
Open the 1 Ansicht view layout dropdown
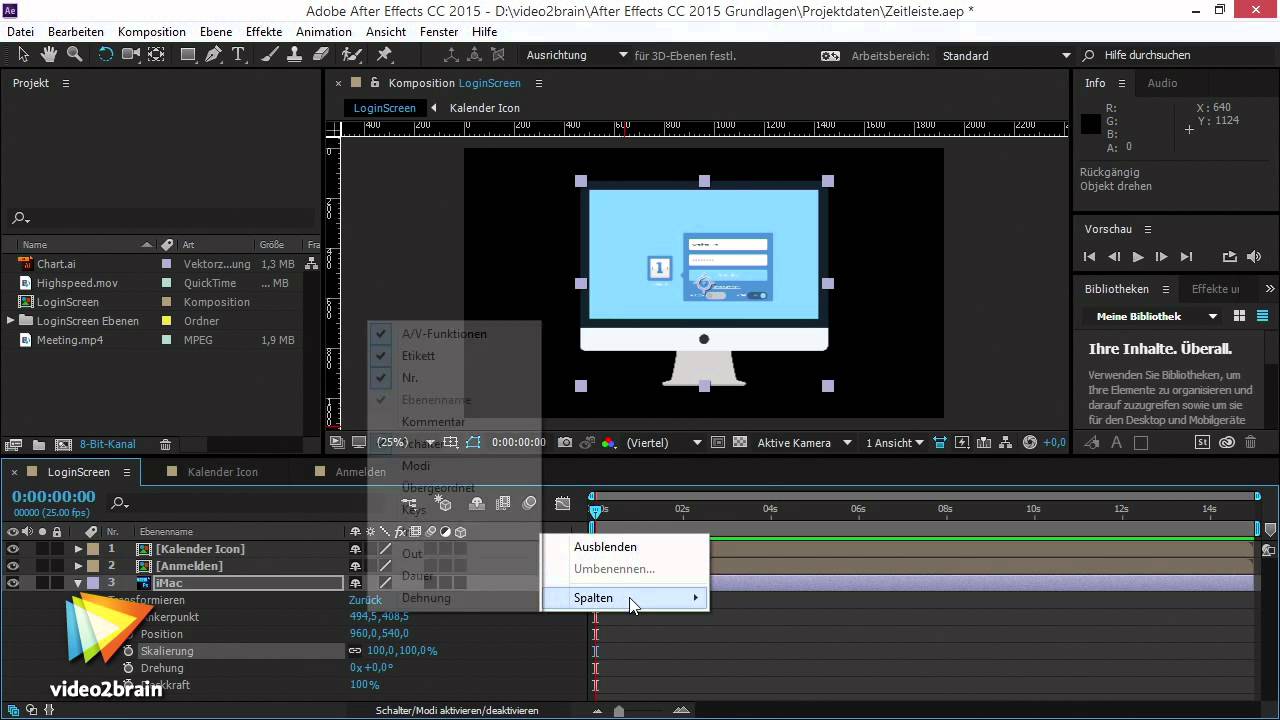pos(894,443)
